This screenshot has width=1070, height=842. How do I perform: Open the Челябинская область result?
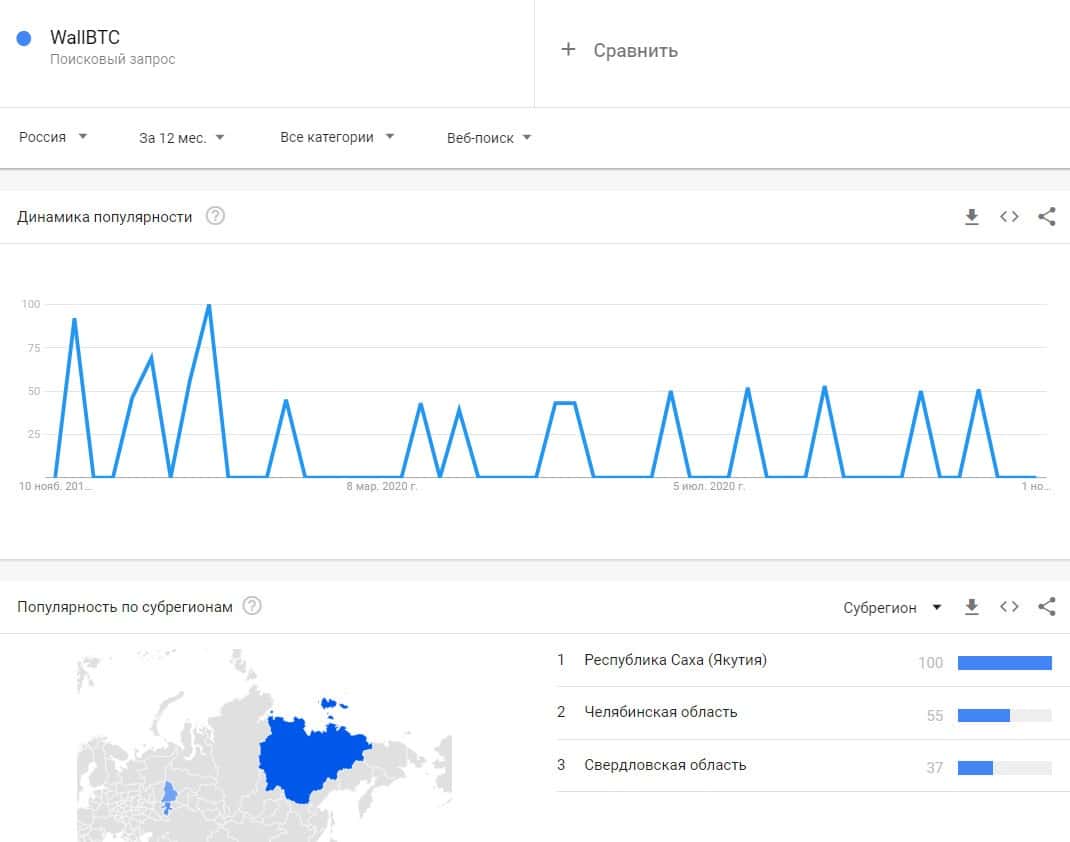point(660,712)
